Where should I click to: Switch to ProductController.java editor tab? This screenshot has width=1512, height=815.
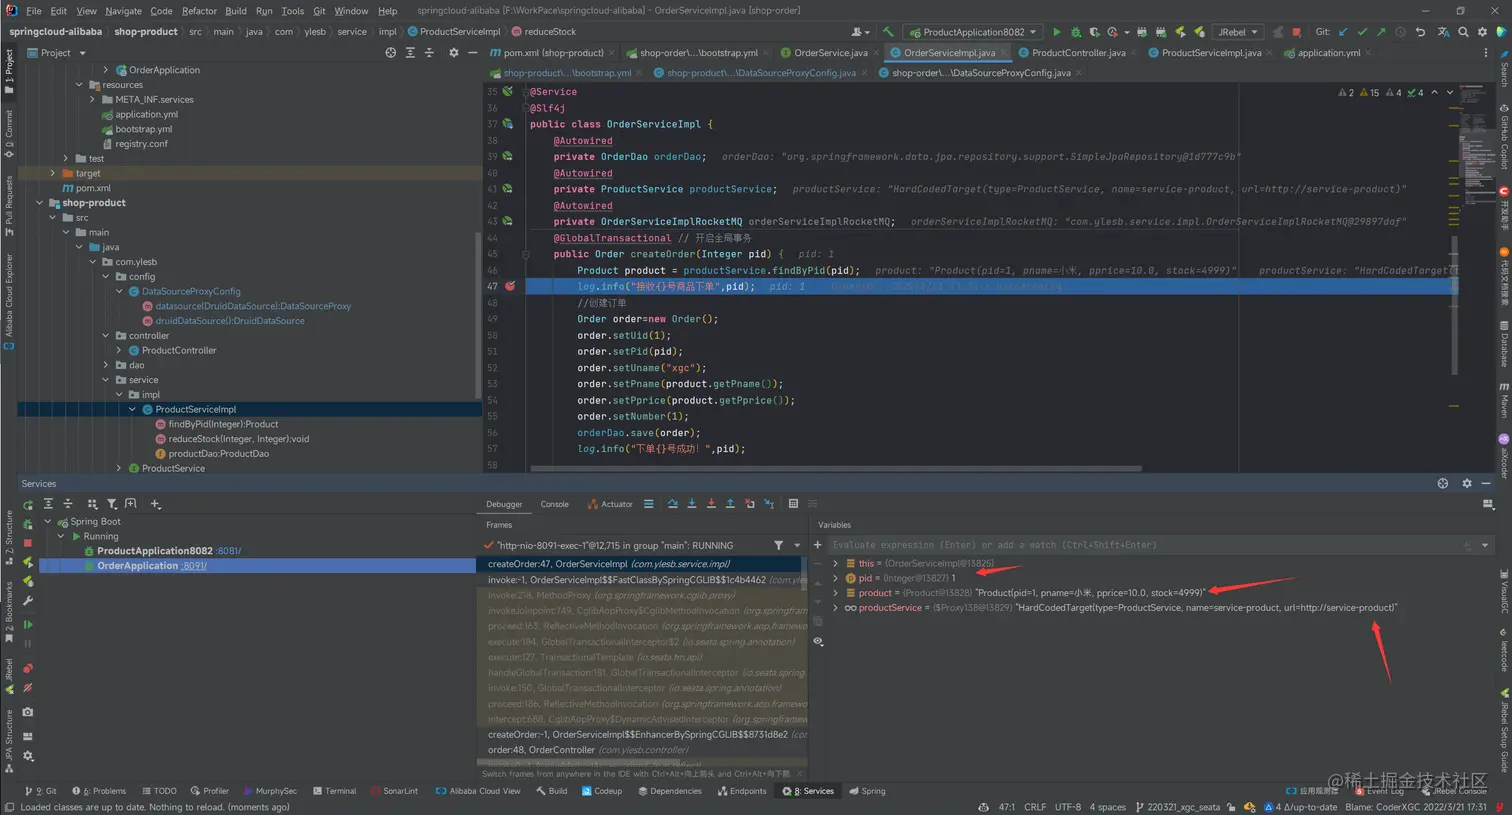tap(1078, 53)
